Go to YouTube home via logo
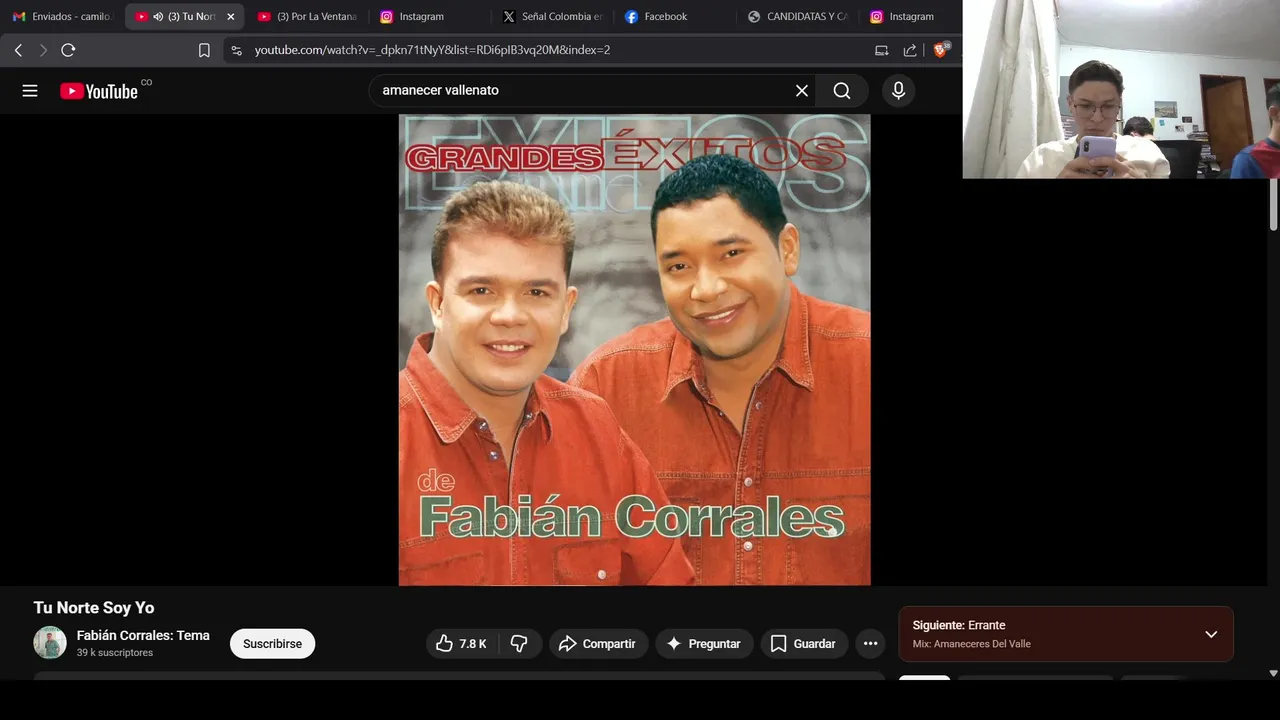The image size is (1280, 720). point(99,91)
